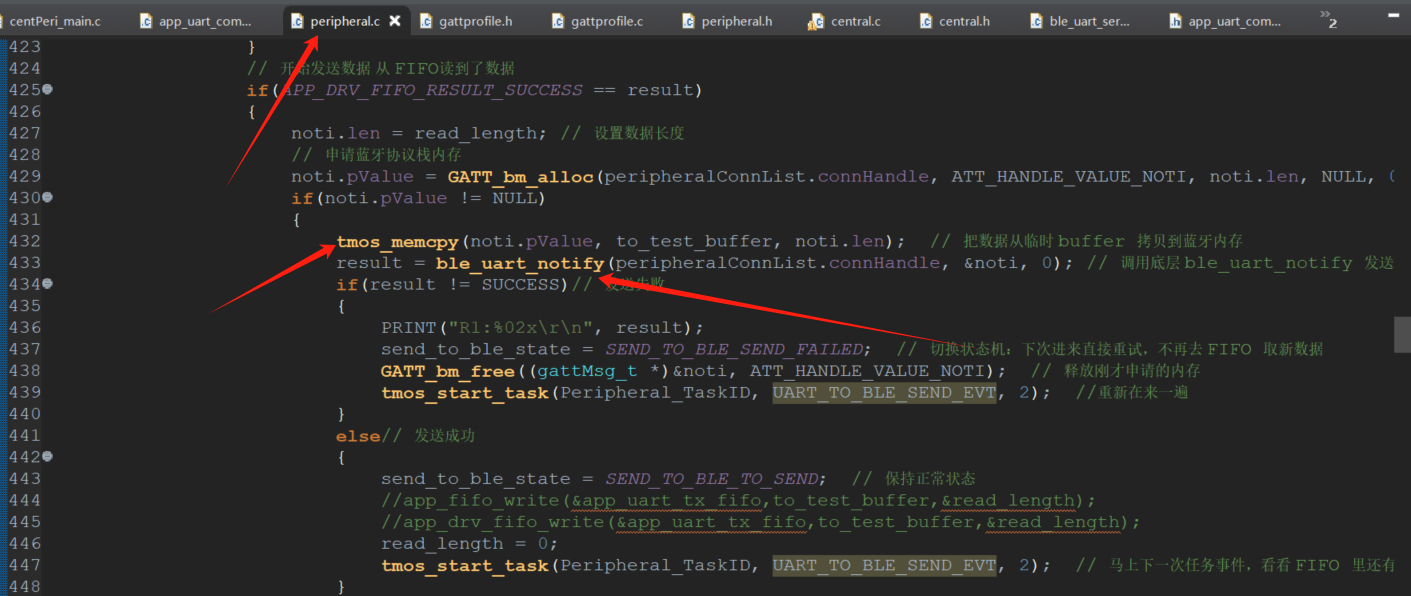
Task: Click line number 428 in gutter
Action: [x=25, y=155]
